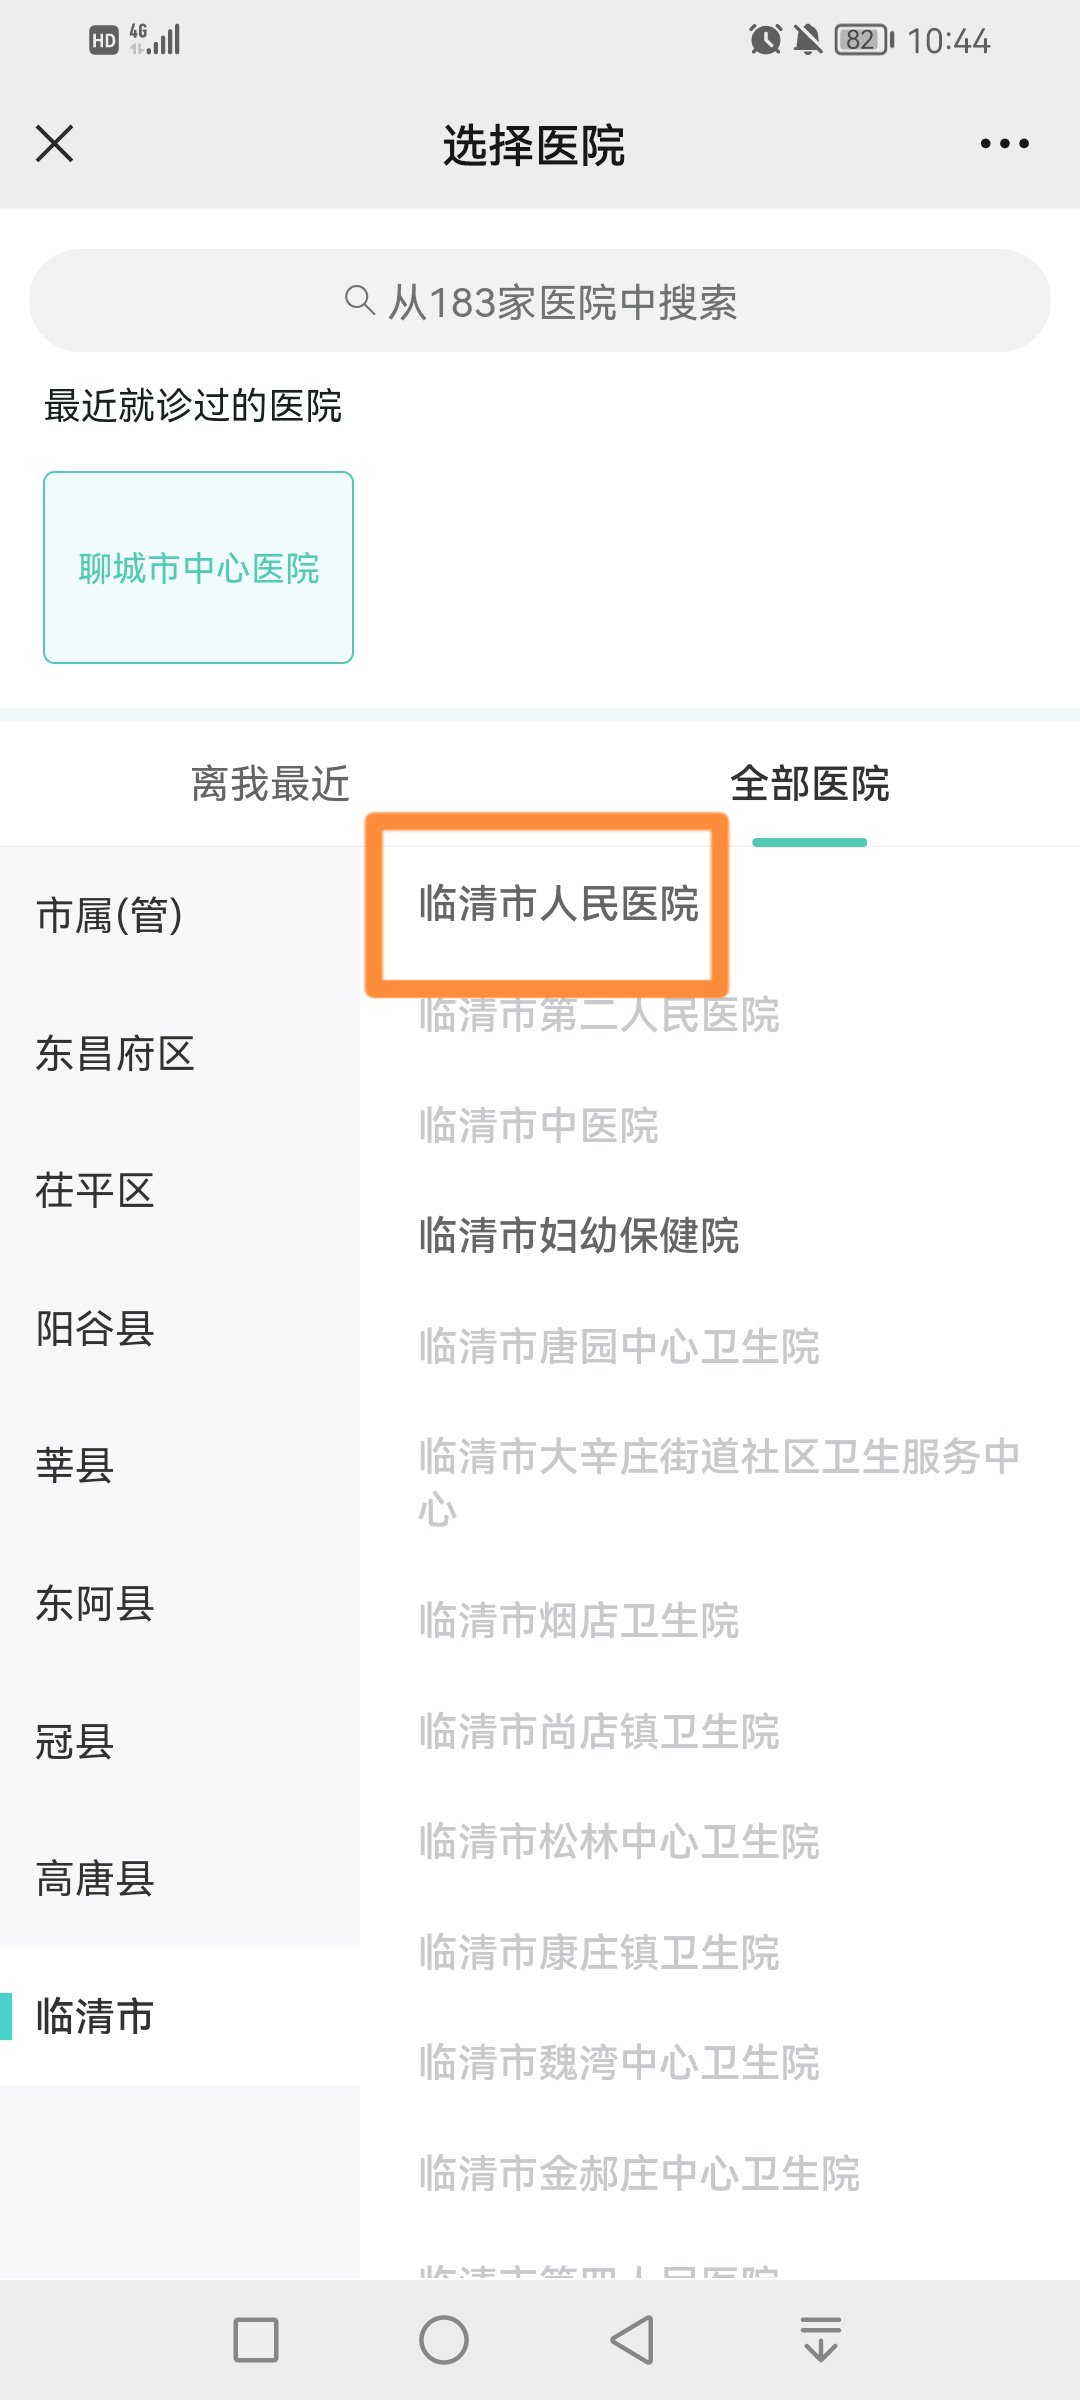1080x2400 pixels.
Task: Choose 茌平区 from district list
Action: pyautogui.click(x=95, y=1191)
